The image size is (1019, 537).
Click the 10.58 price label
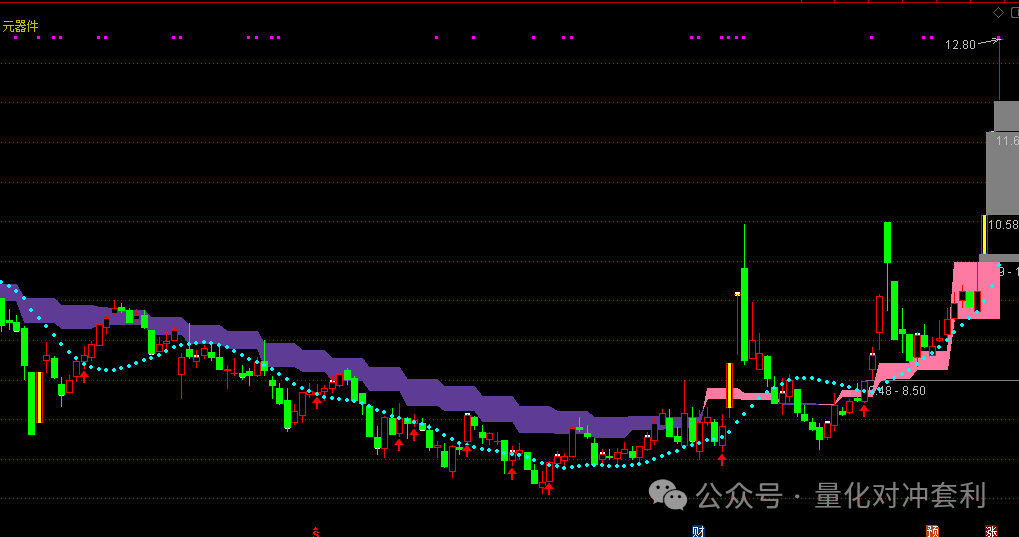1003,225
